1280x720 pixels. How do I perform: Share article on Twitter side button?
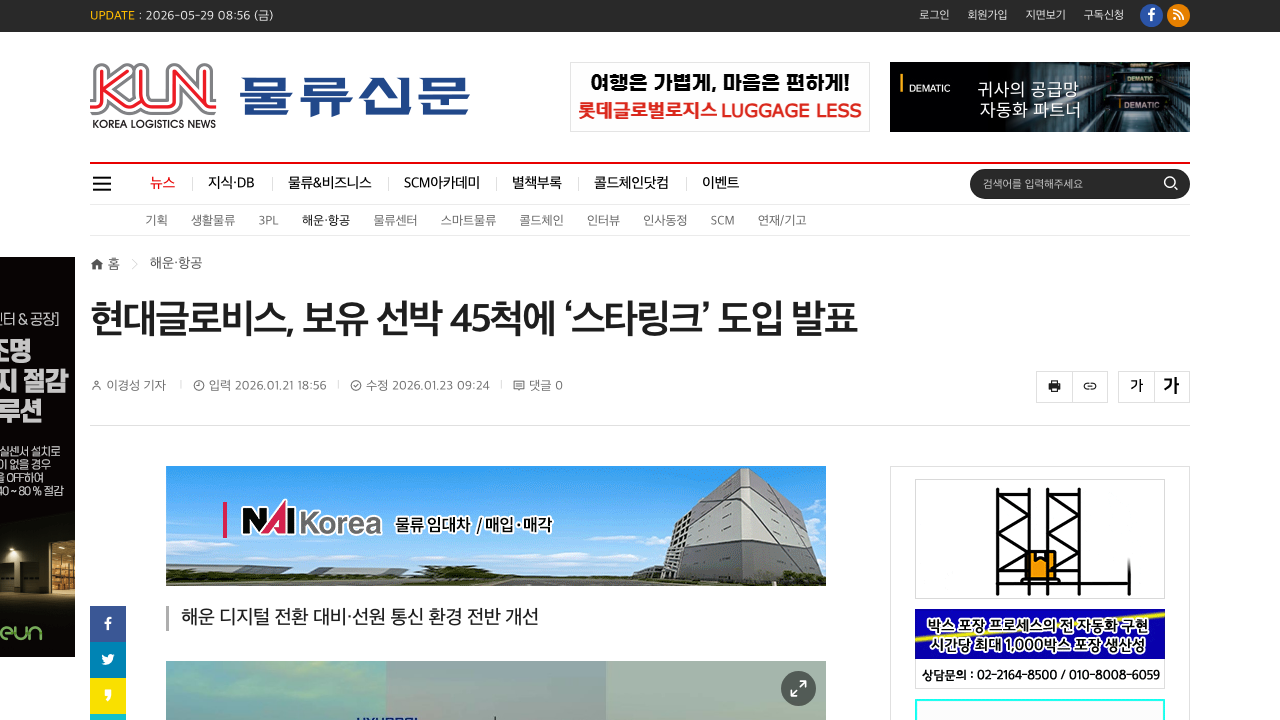[108, 660]
